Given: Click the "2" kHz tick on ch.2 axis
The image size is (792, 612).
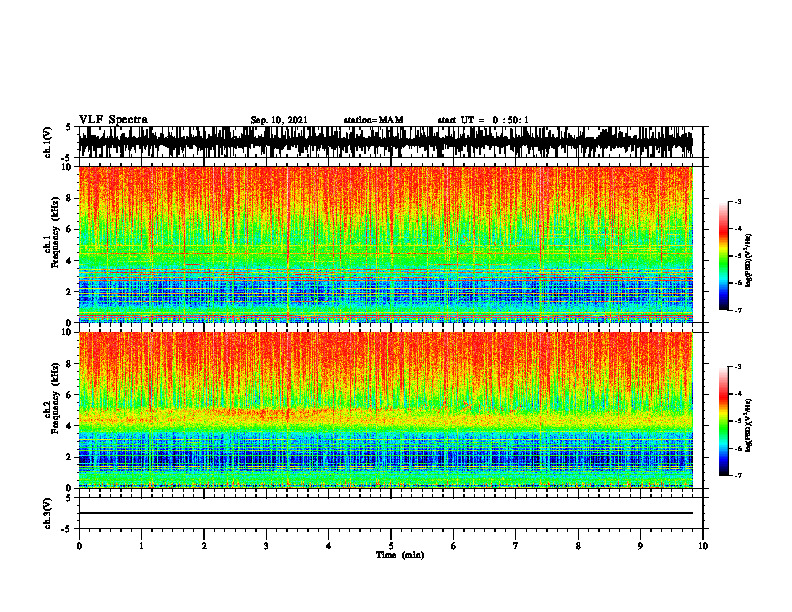Looking at the screenshot, I should [70, 457].
